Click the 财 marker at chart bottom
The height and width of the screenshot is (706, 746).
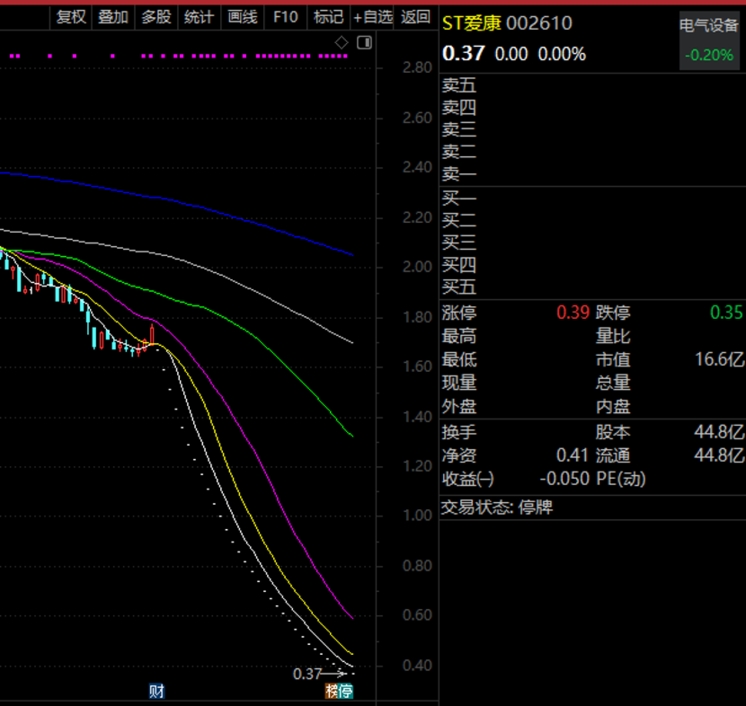(157, 690)
